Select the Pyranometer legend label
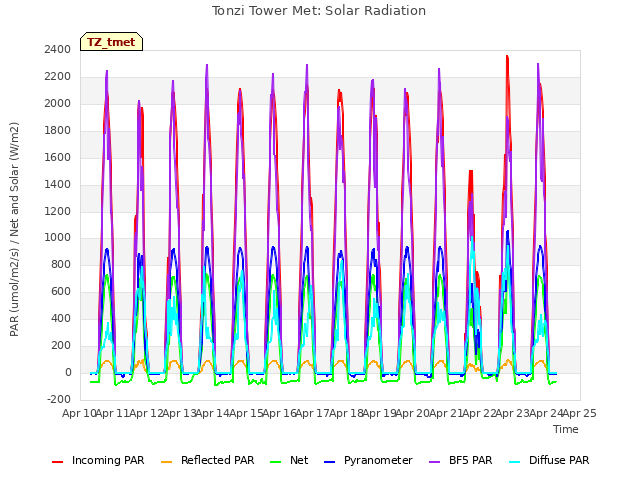Screen dimensions: 640x480 click(x=378, y=460)
